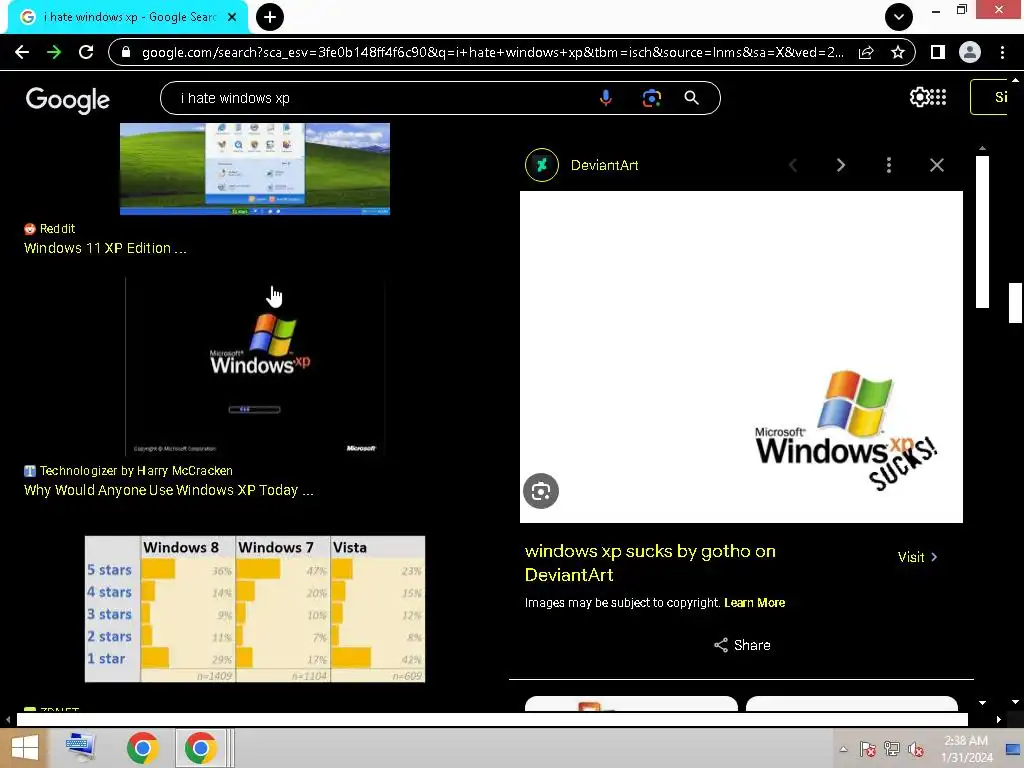Show hidden tray icons arrow
This screenshot has width=1024, height=768.
(843, 749)
